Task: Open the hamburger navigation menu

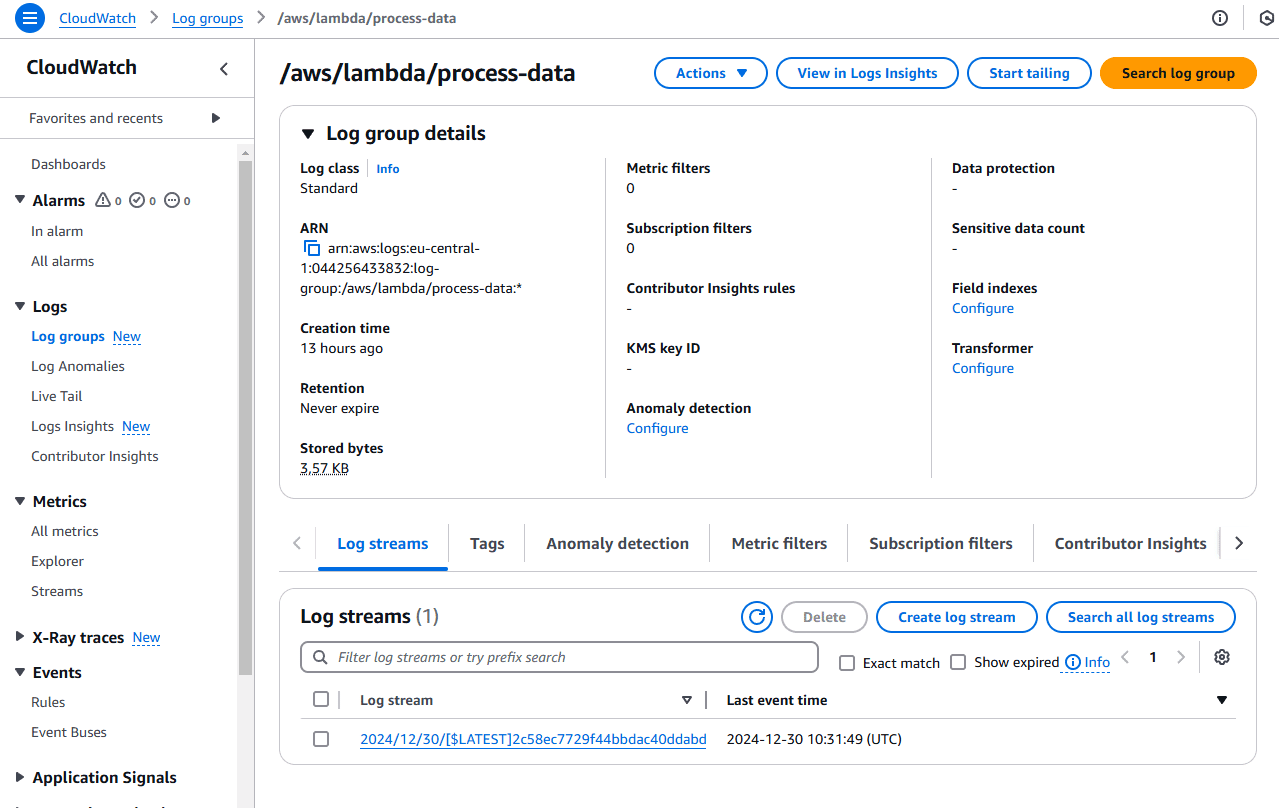Action: point(30,18)
